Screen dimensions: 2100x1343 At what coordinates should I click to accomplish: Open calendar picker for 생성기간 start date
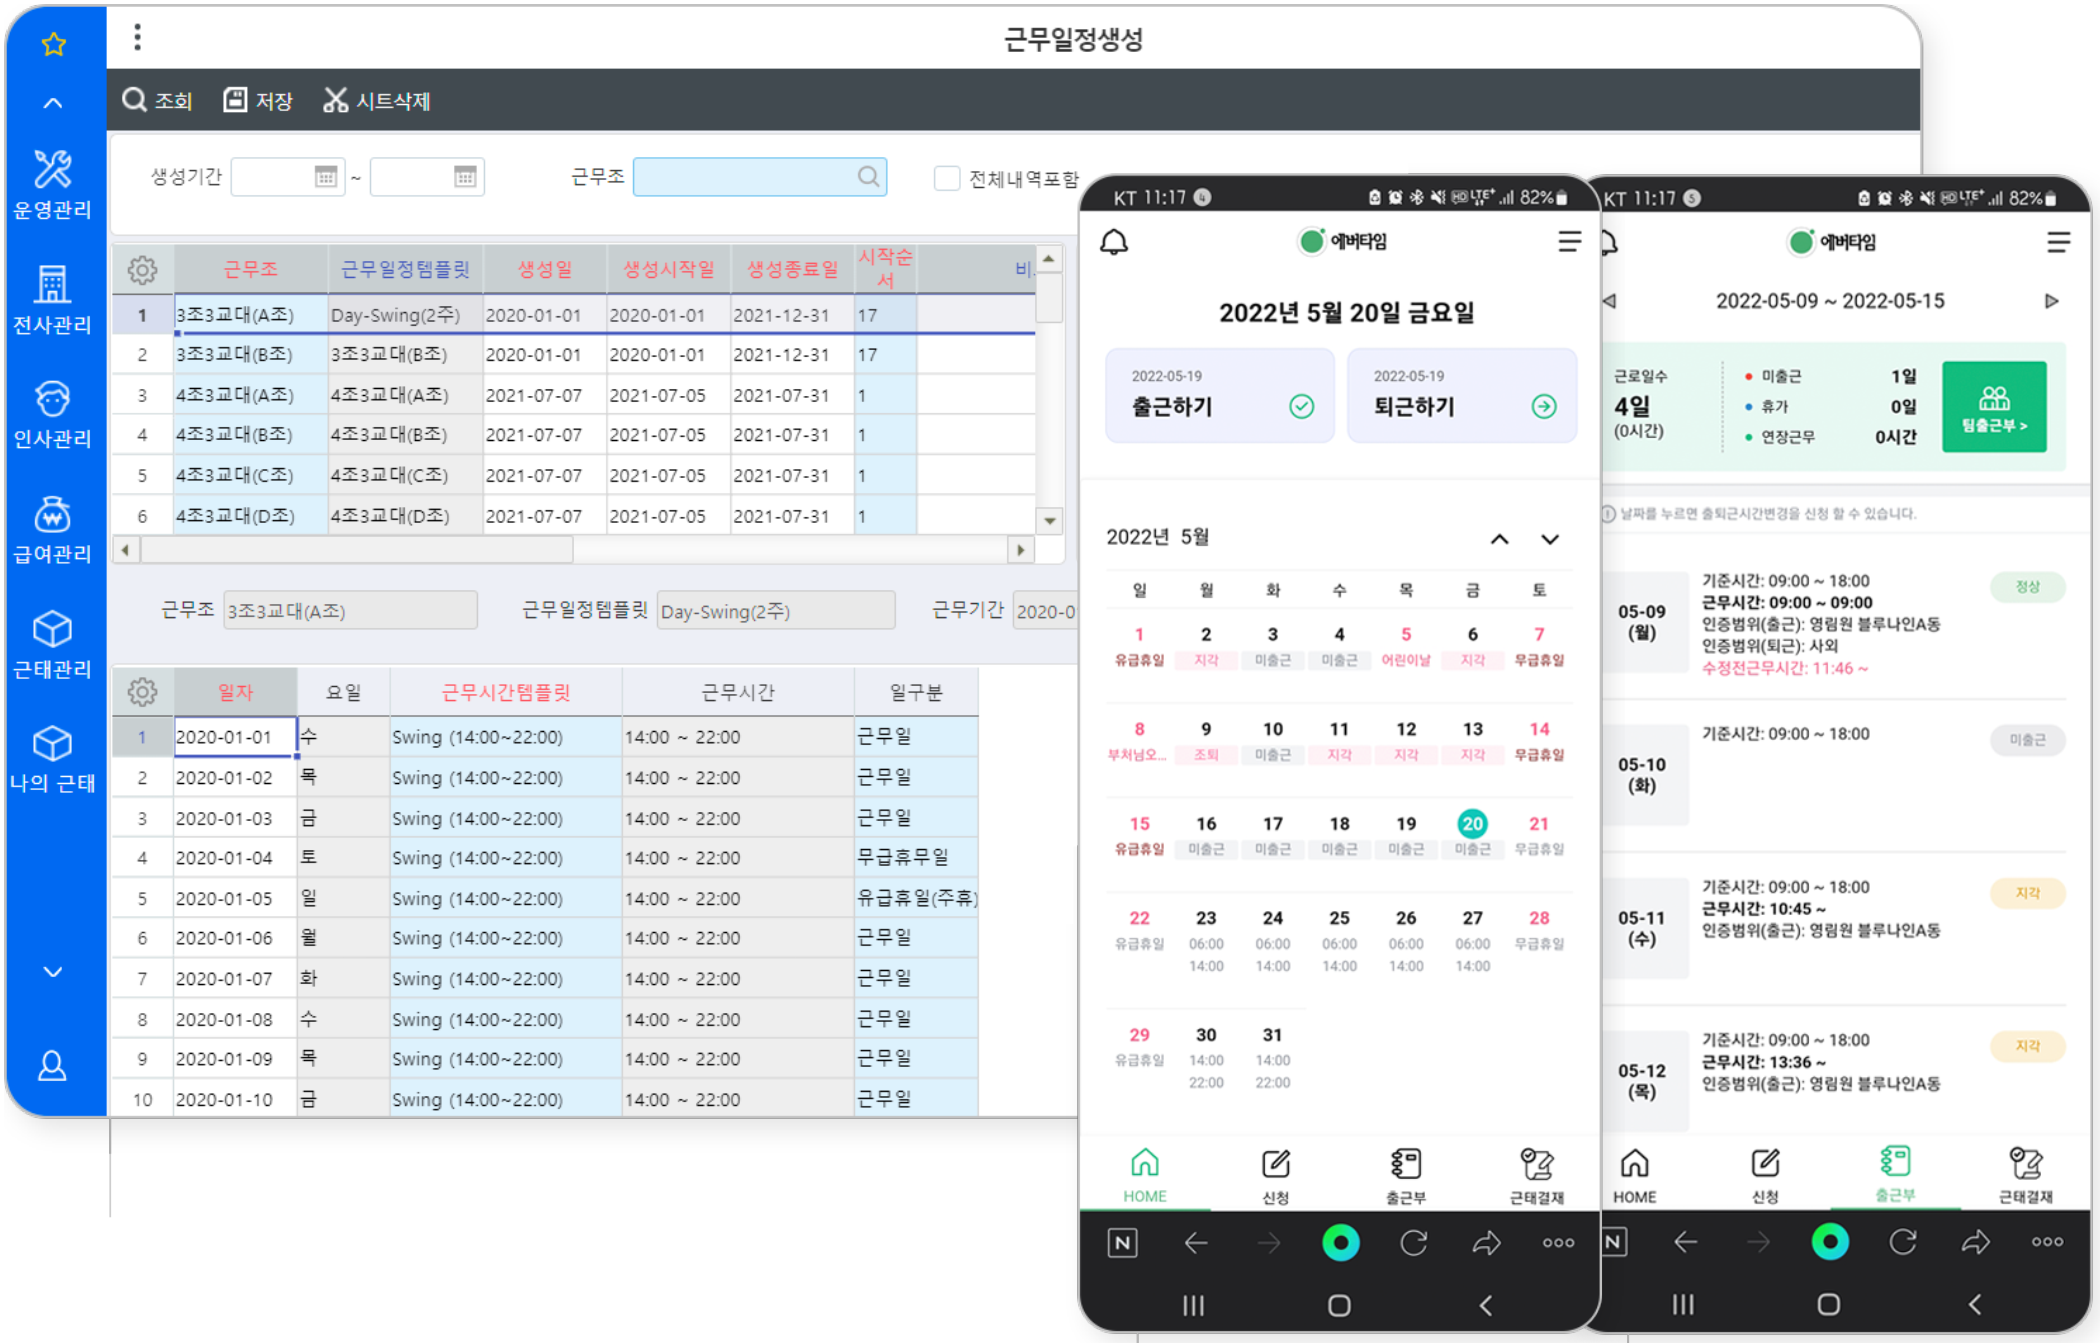pyautogui.click(x=326, y=177)
